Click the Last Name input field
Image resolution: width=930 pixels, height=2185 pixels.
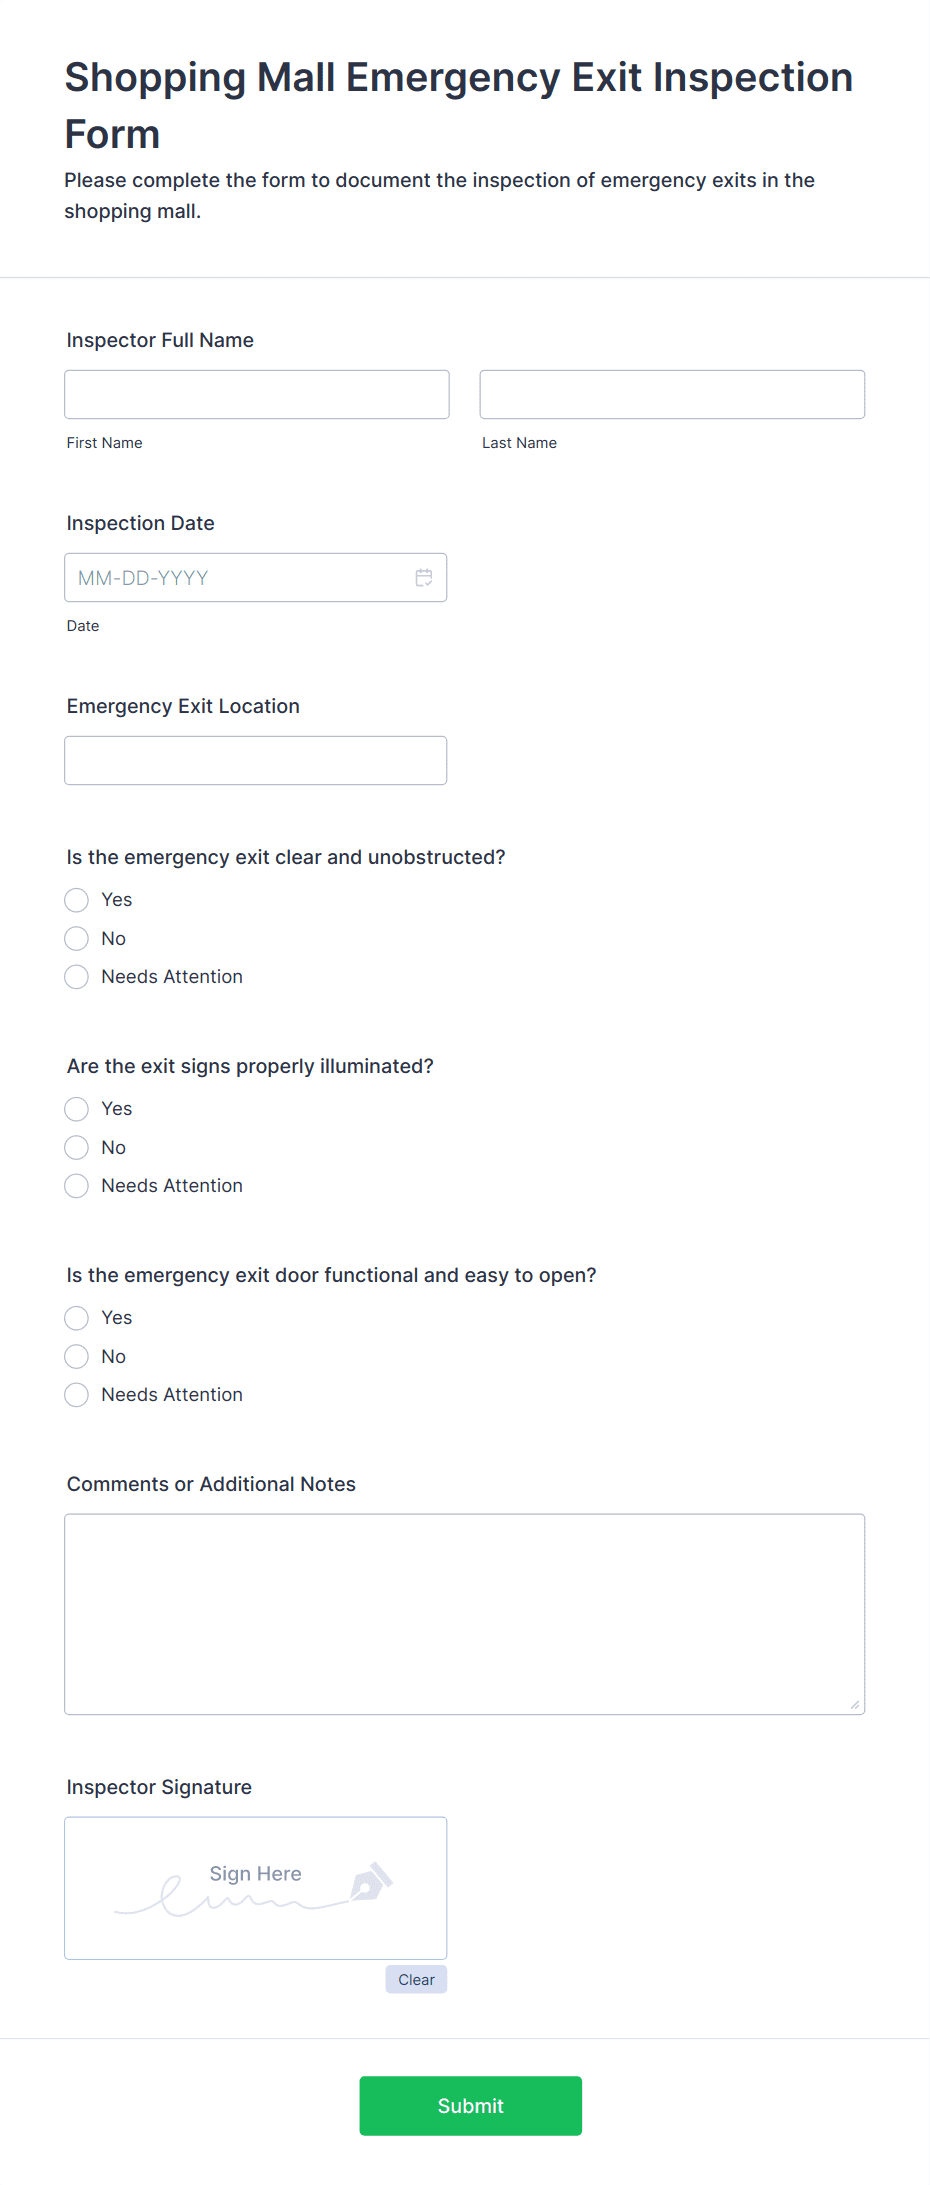[x=671, y=394]
